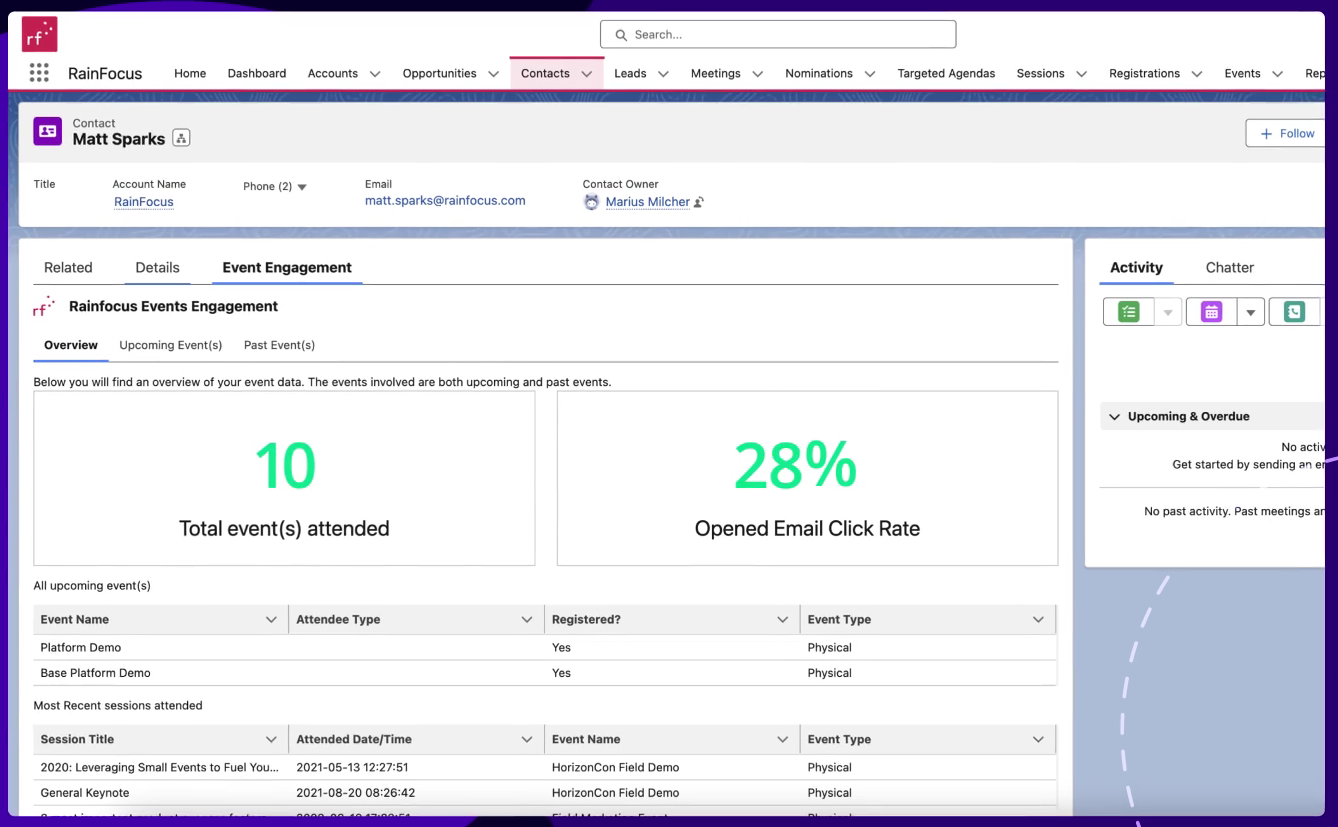Click the Opened Email Click Rate card
This screenshot has width=1338, height=827.
click(x=807, y=478)
